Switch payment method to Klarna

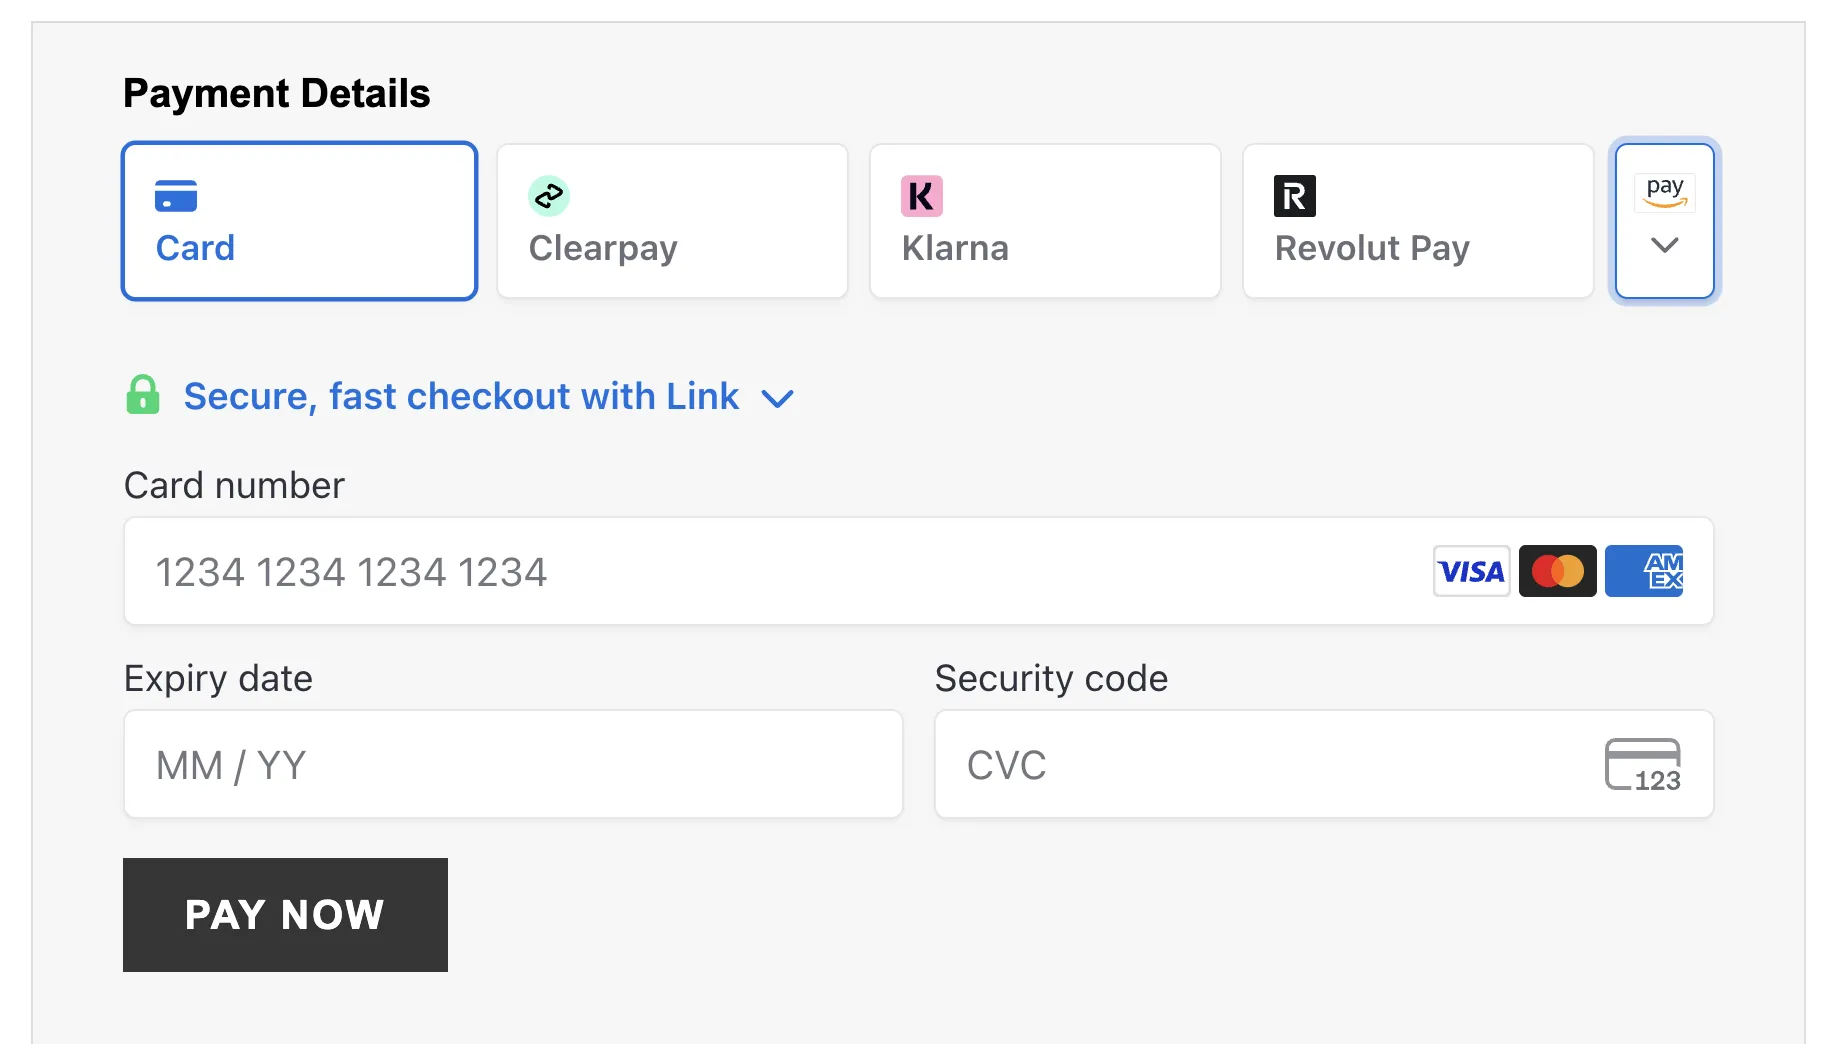1044,221
